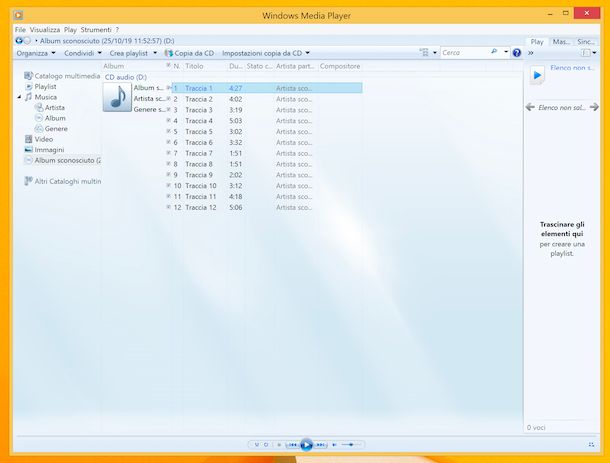The height and width of the screenshot is (463, 610).
Task: Open the Condividi dropdown
Action: click(x=82, y=53)
